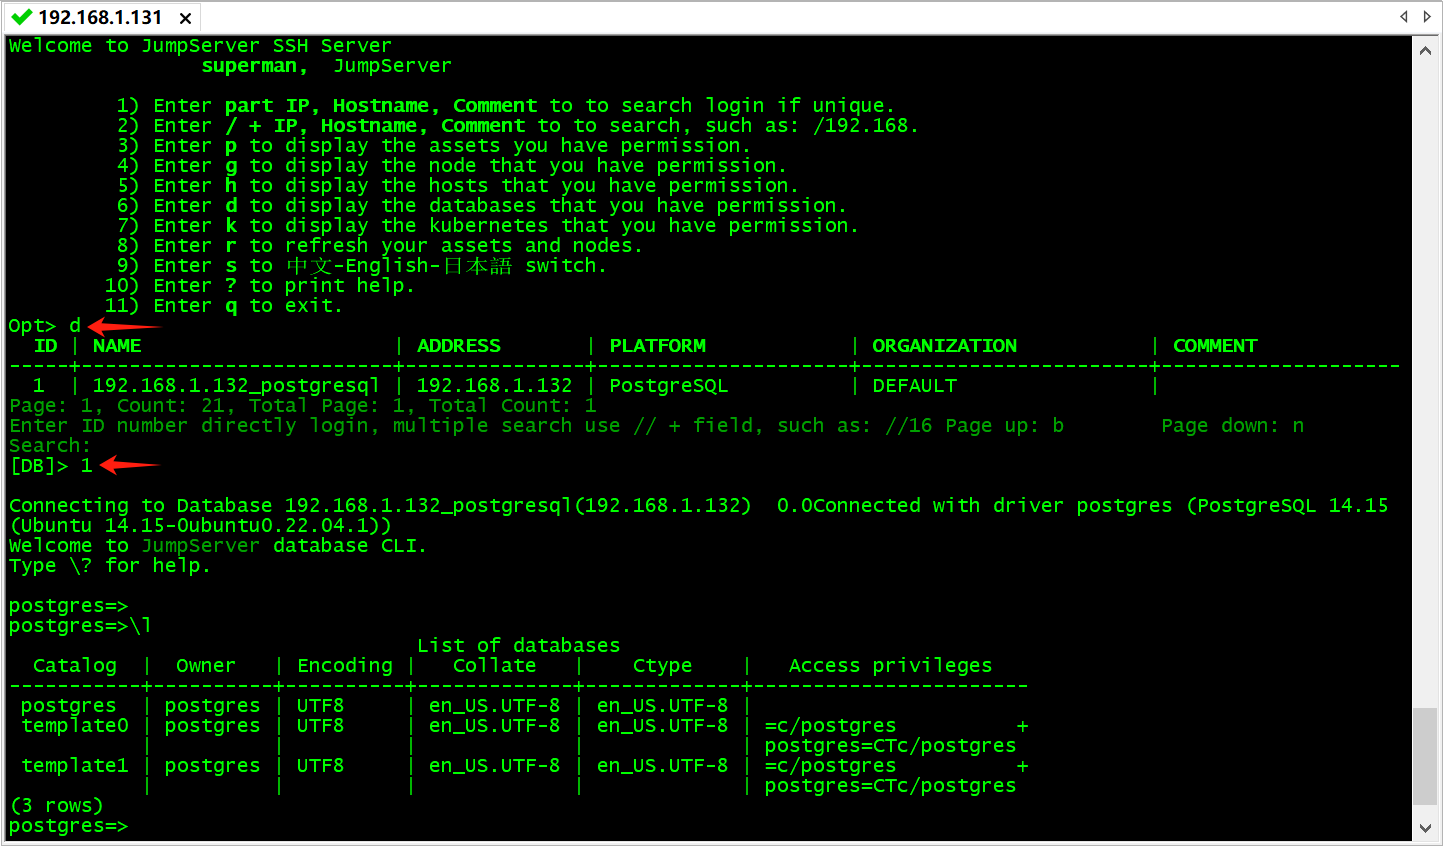Click the PostgreSQL platform cell
Image resolution: width=1443 pixels, height=846 pixels.
pos(669,386)
